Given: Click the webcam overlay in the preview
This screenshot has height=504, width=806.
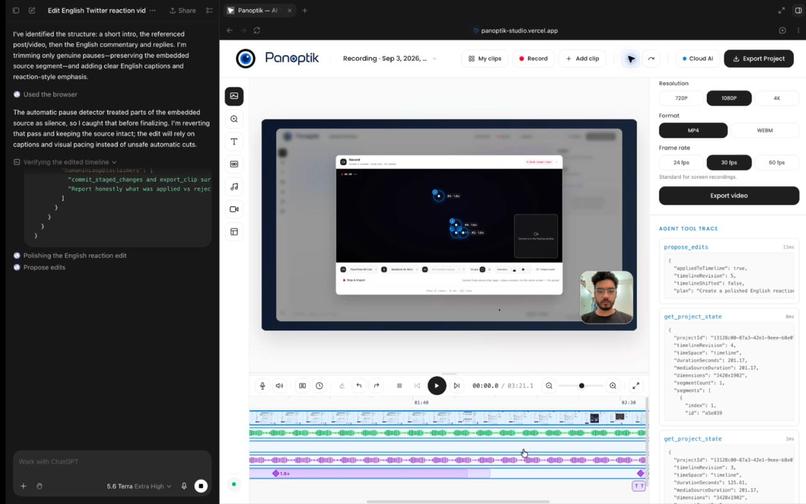Looking at the screenshot, I should (x=607, y=297).
